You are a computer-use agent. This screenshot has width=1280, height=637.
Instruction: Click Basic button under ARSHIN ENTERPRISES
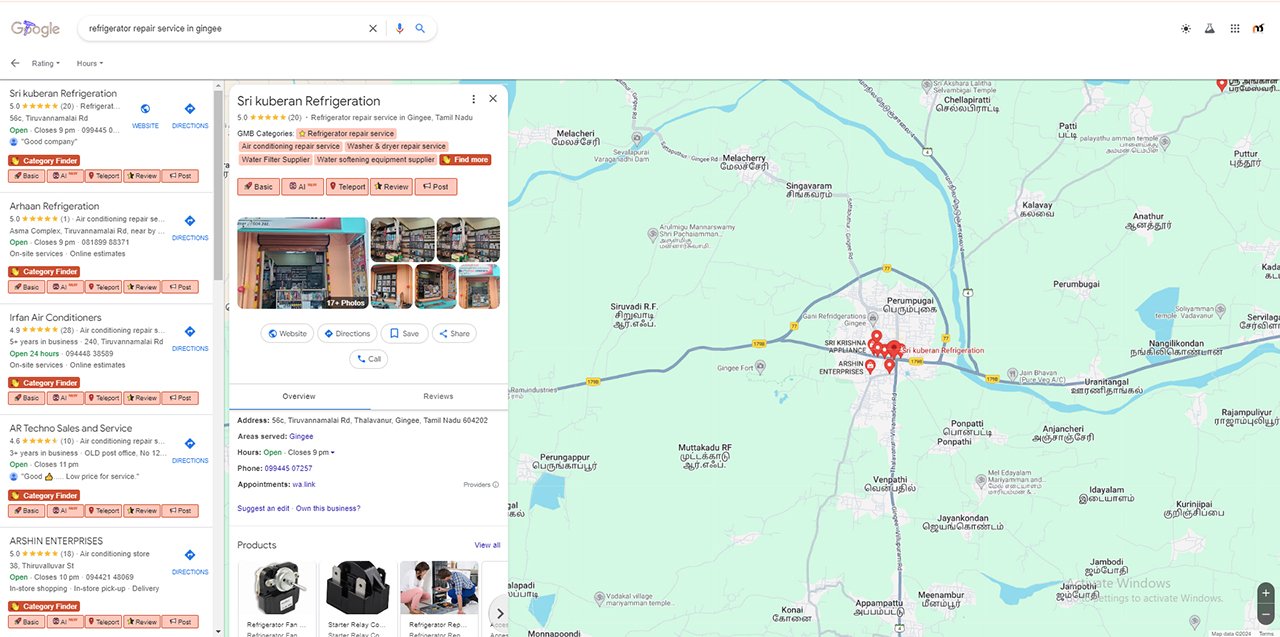(26, 622)
